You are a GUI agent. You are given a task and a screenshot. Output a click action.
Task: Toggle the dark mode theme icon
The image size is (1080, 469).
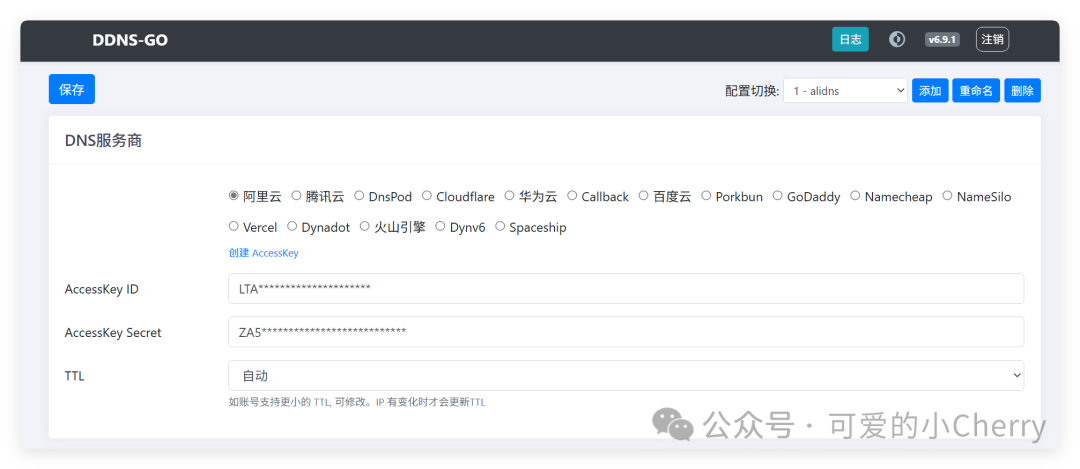896,39
